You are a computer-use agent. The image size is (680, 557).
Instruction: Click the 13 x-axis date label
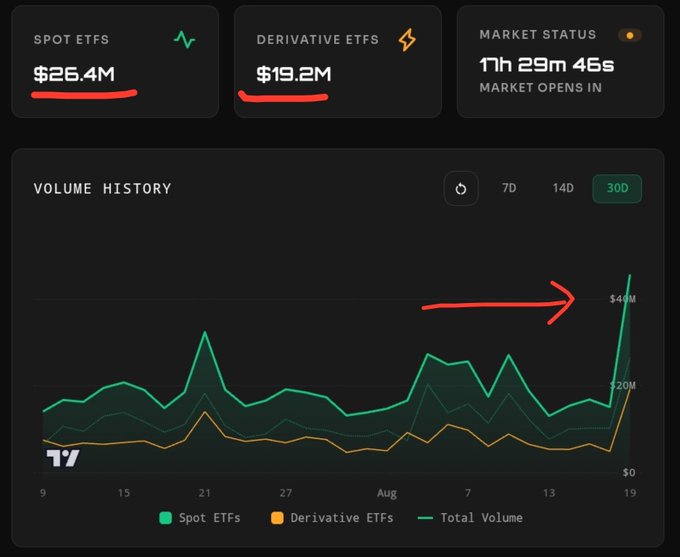point(549,493)
